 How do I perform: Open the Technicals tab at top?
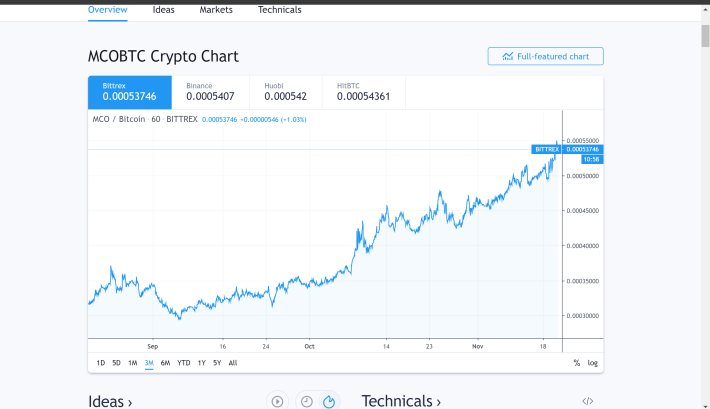pyautogui.click(x=279, y=10)
